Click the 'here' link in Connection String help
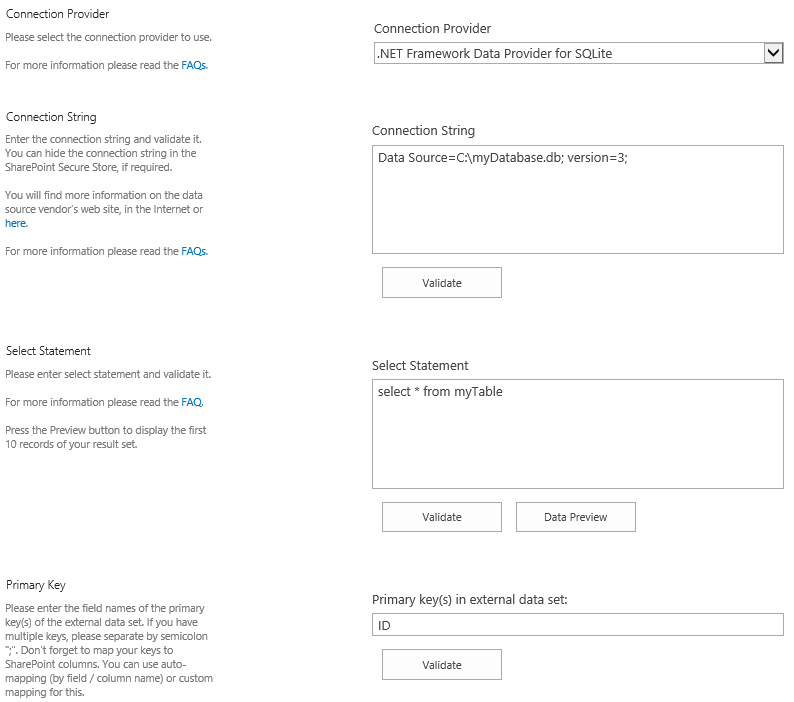794x702 pixels. point(16,223)
